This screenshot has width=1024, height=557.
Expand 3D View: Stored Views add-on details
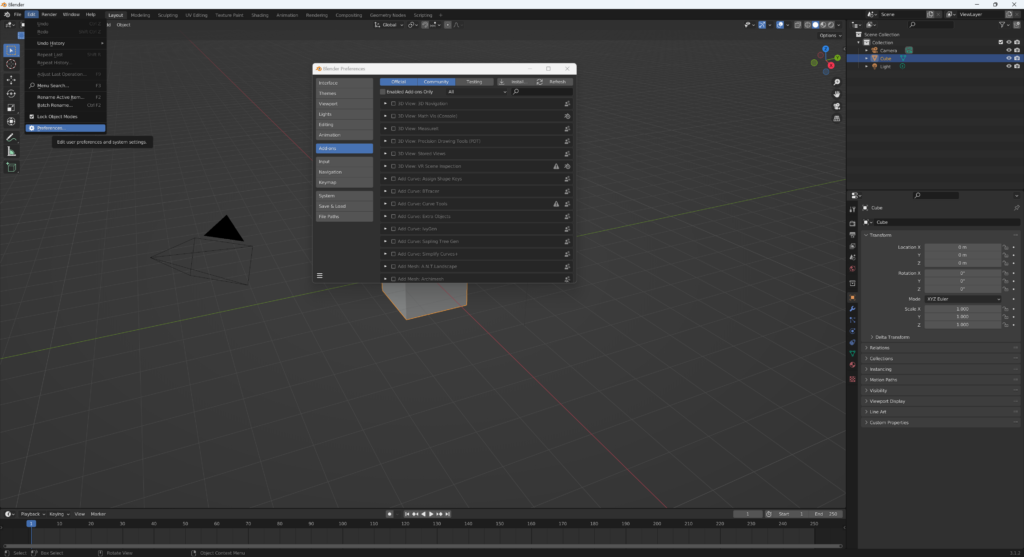tap(385, 154)
